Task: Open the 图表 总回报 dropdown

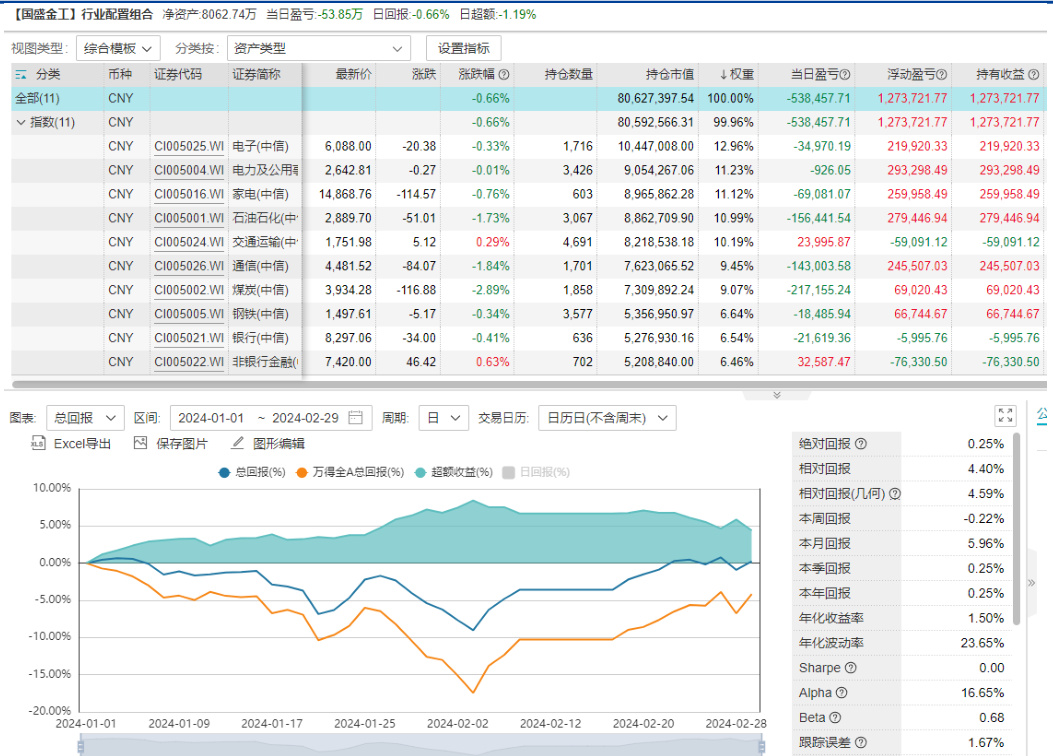Action: (x=85, y=417)
